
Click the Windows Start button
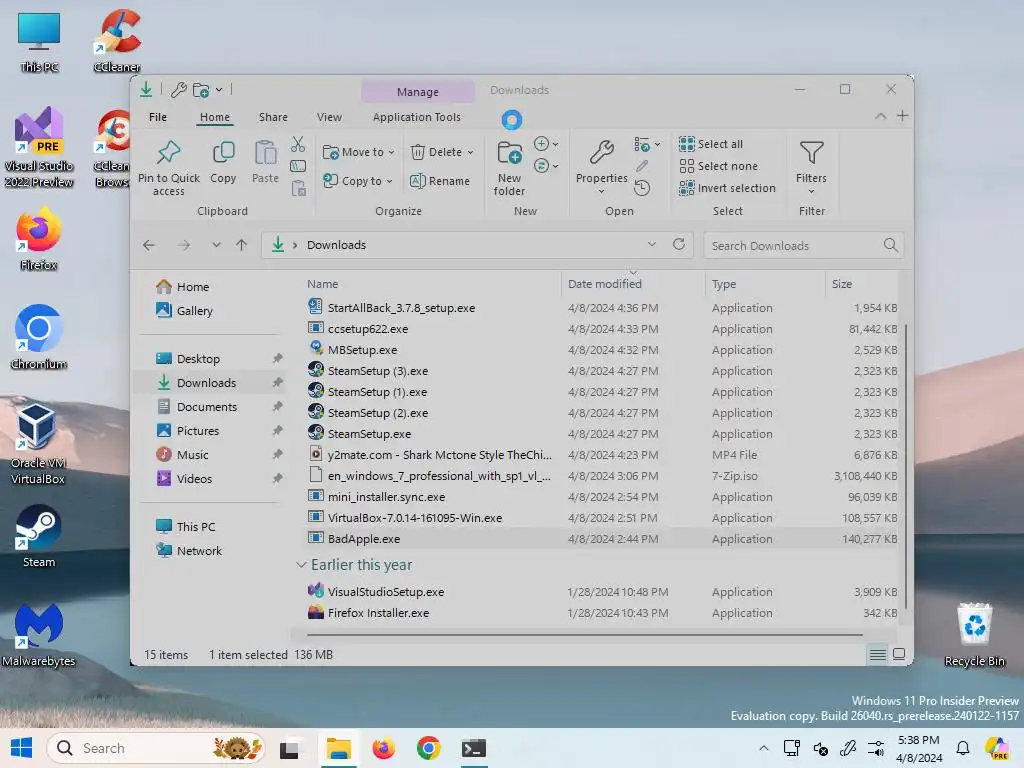coord(22,748)
